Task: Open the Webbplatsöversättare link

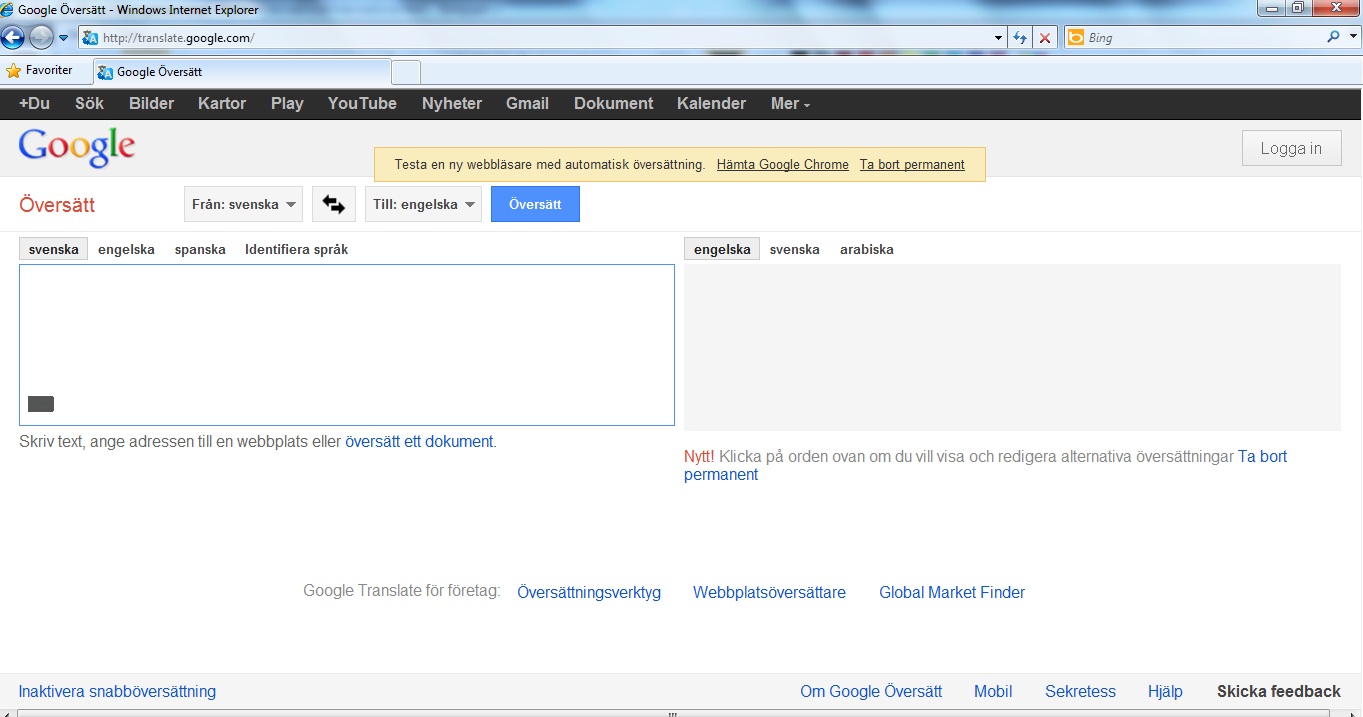Action: point(769,592)
